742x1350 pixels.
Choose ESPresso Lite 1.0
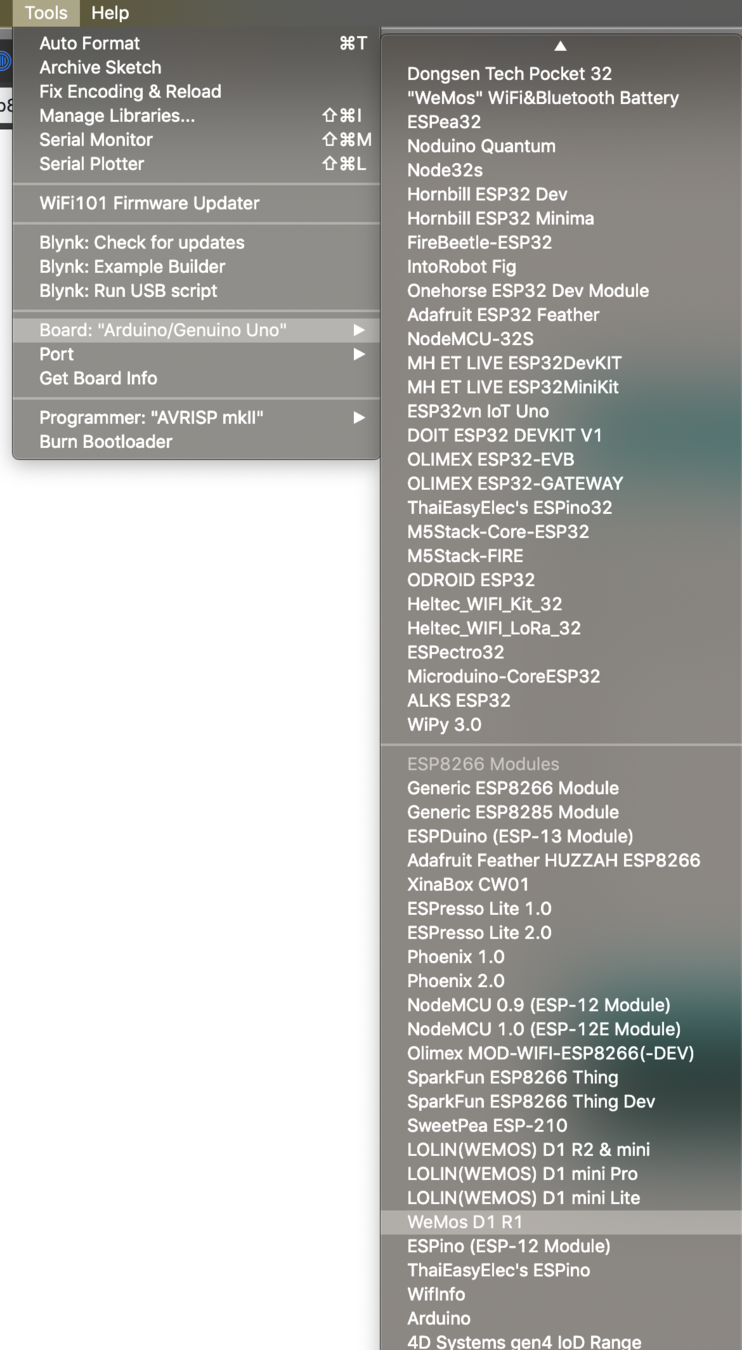(x=561, y=908)
